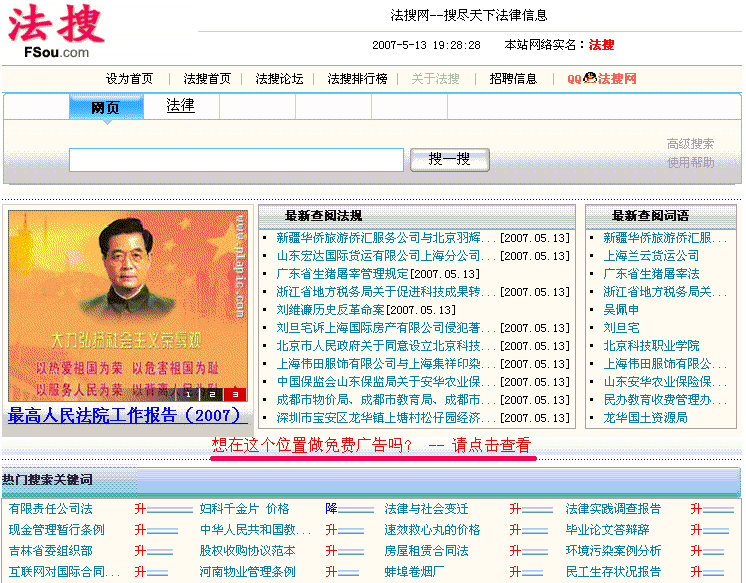Switch banner to slide 2
This screenshot has height=583, width=746.
212,394
